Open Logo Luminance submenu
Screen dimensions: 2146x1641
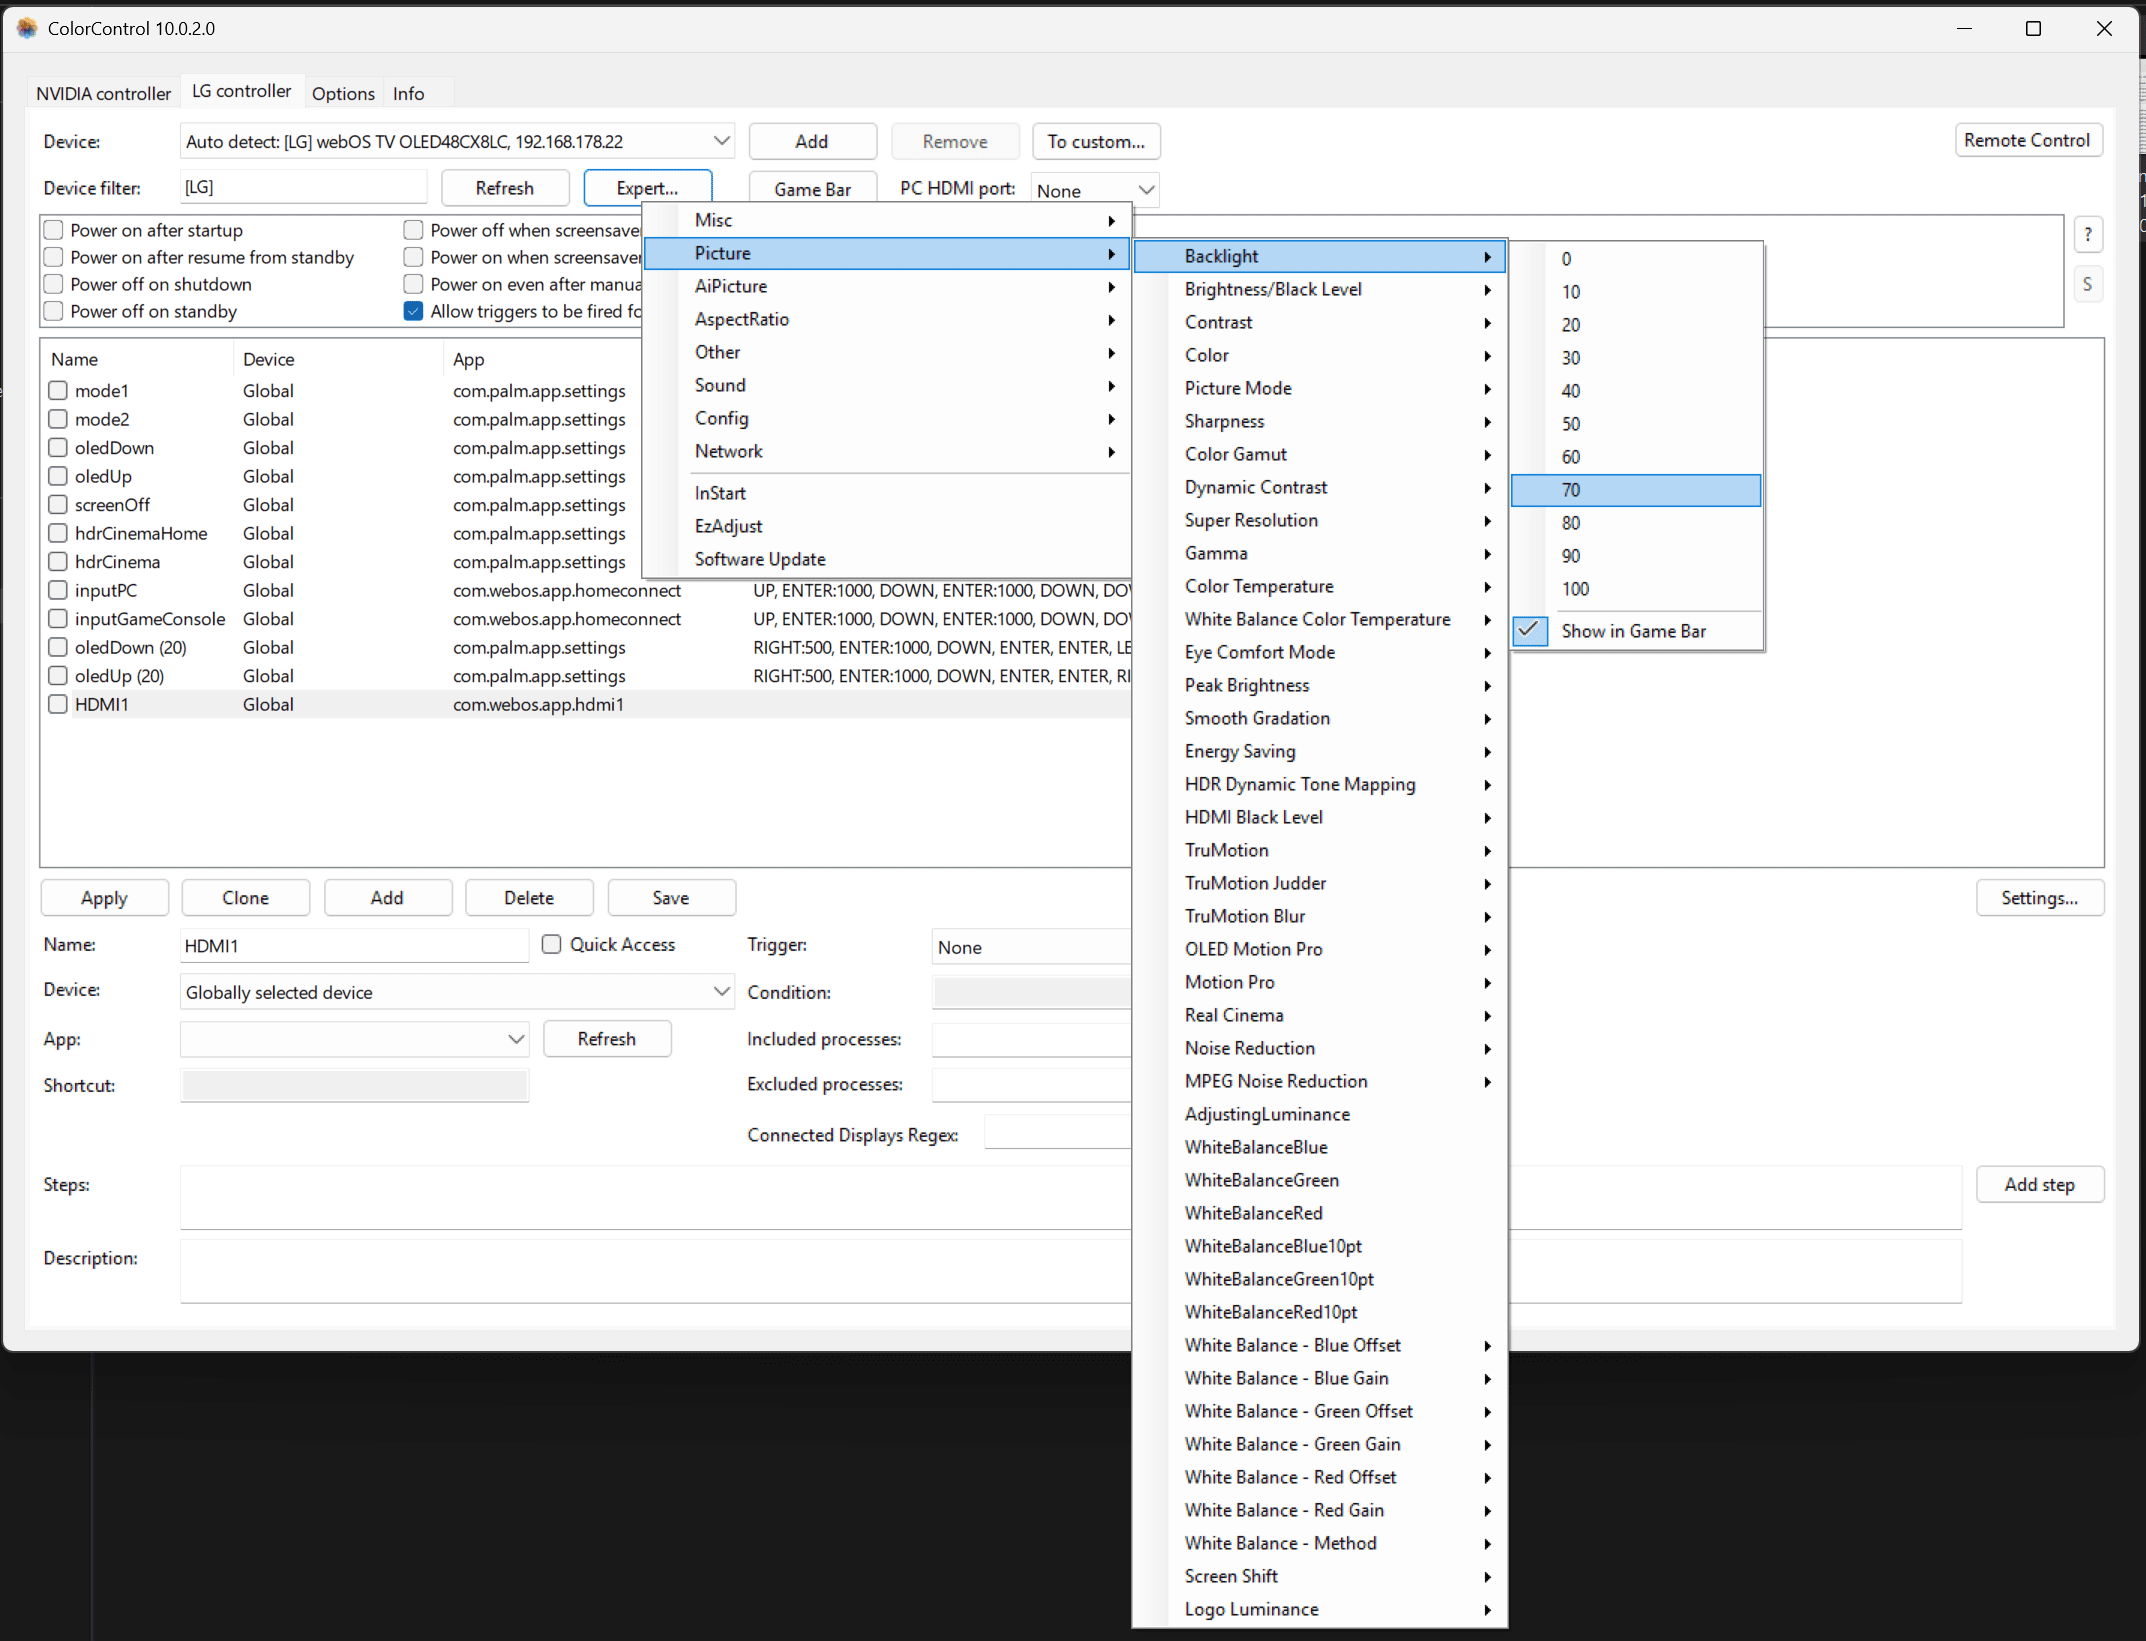(x=1320, y=1609)
